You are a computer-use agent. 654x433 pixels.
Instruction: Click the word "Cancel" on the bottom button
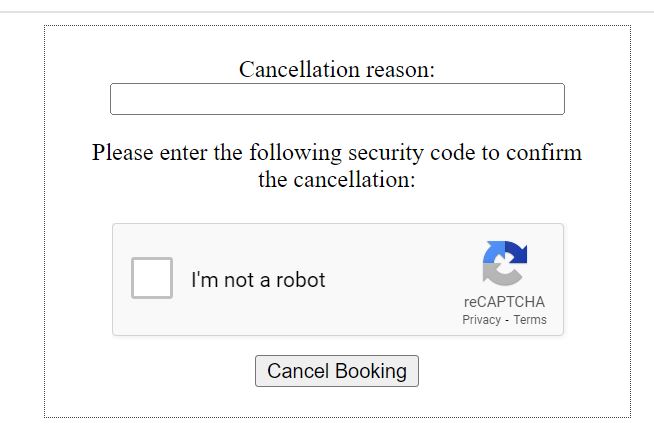[298, 371]
